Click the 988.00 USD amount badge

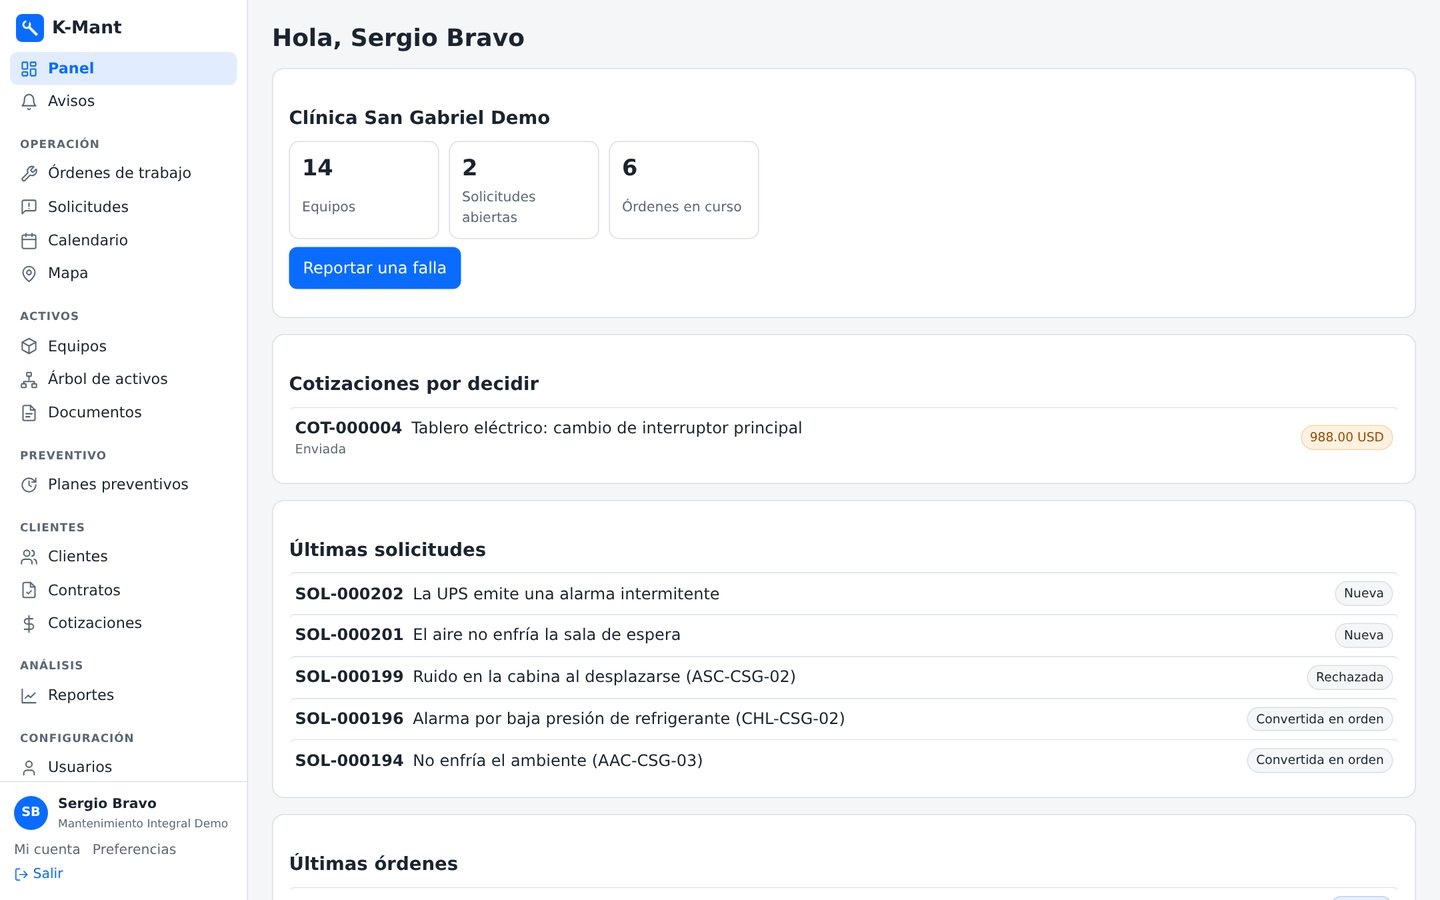1347,437
